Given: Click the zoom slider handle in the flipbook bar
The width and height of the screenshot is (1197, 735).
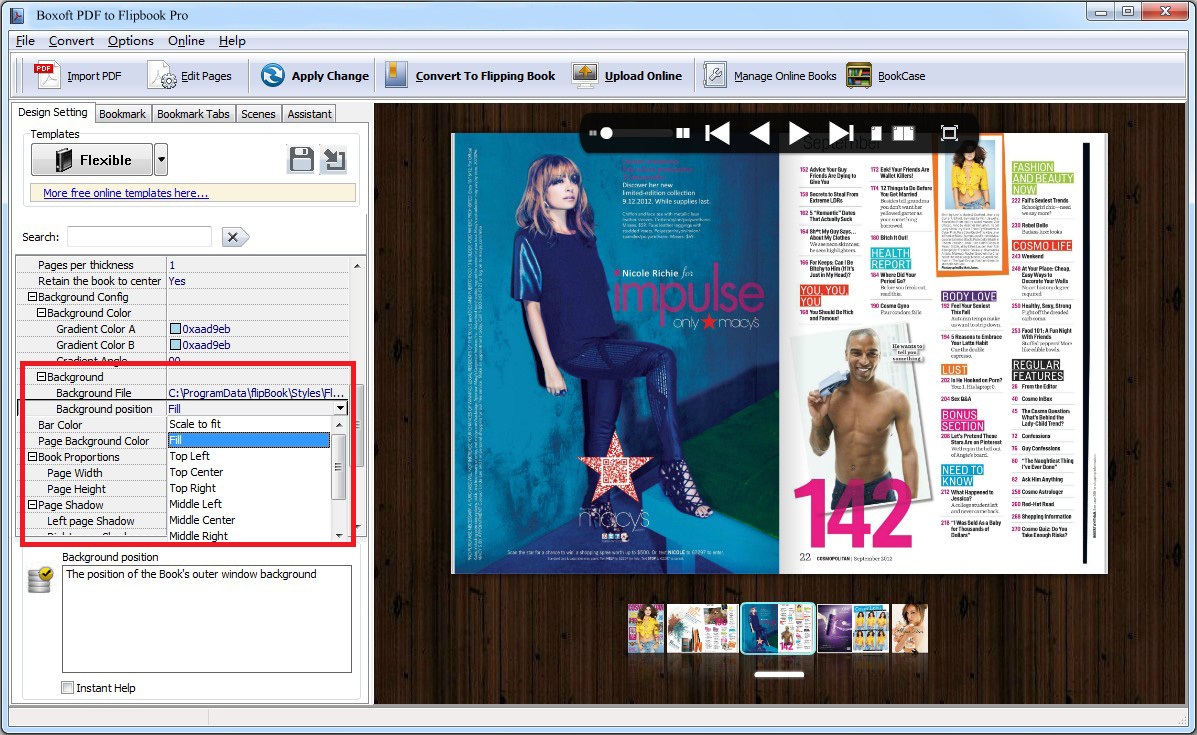Looking at the screenshot, I should pos(606,133).
